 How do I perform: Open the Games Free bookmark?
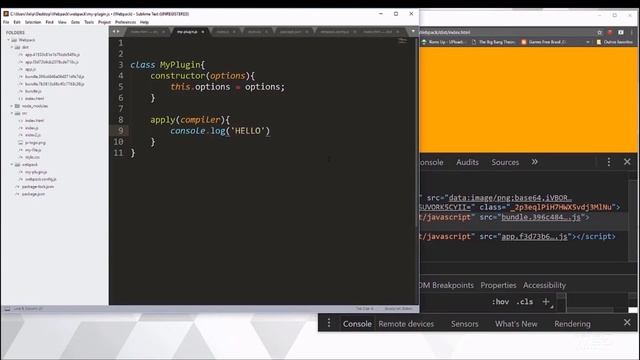pos(544,42)
